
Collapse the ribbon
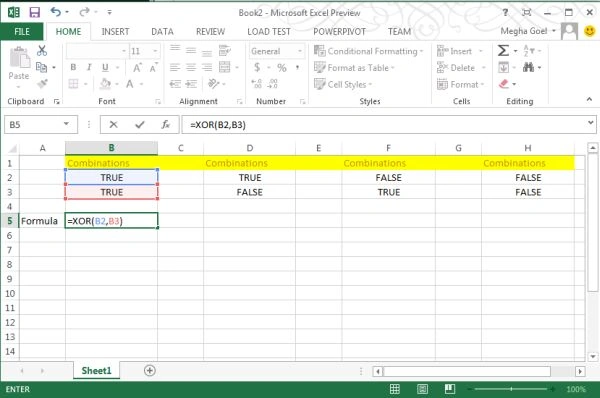(x=589, y=100)
